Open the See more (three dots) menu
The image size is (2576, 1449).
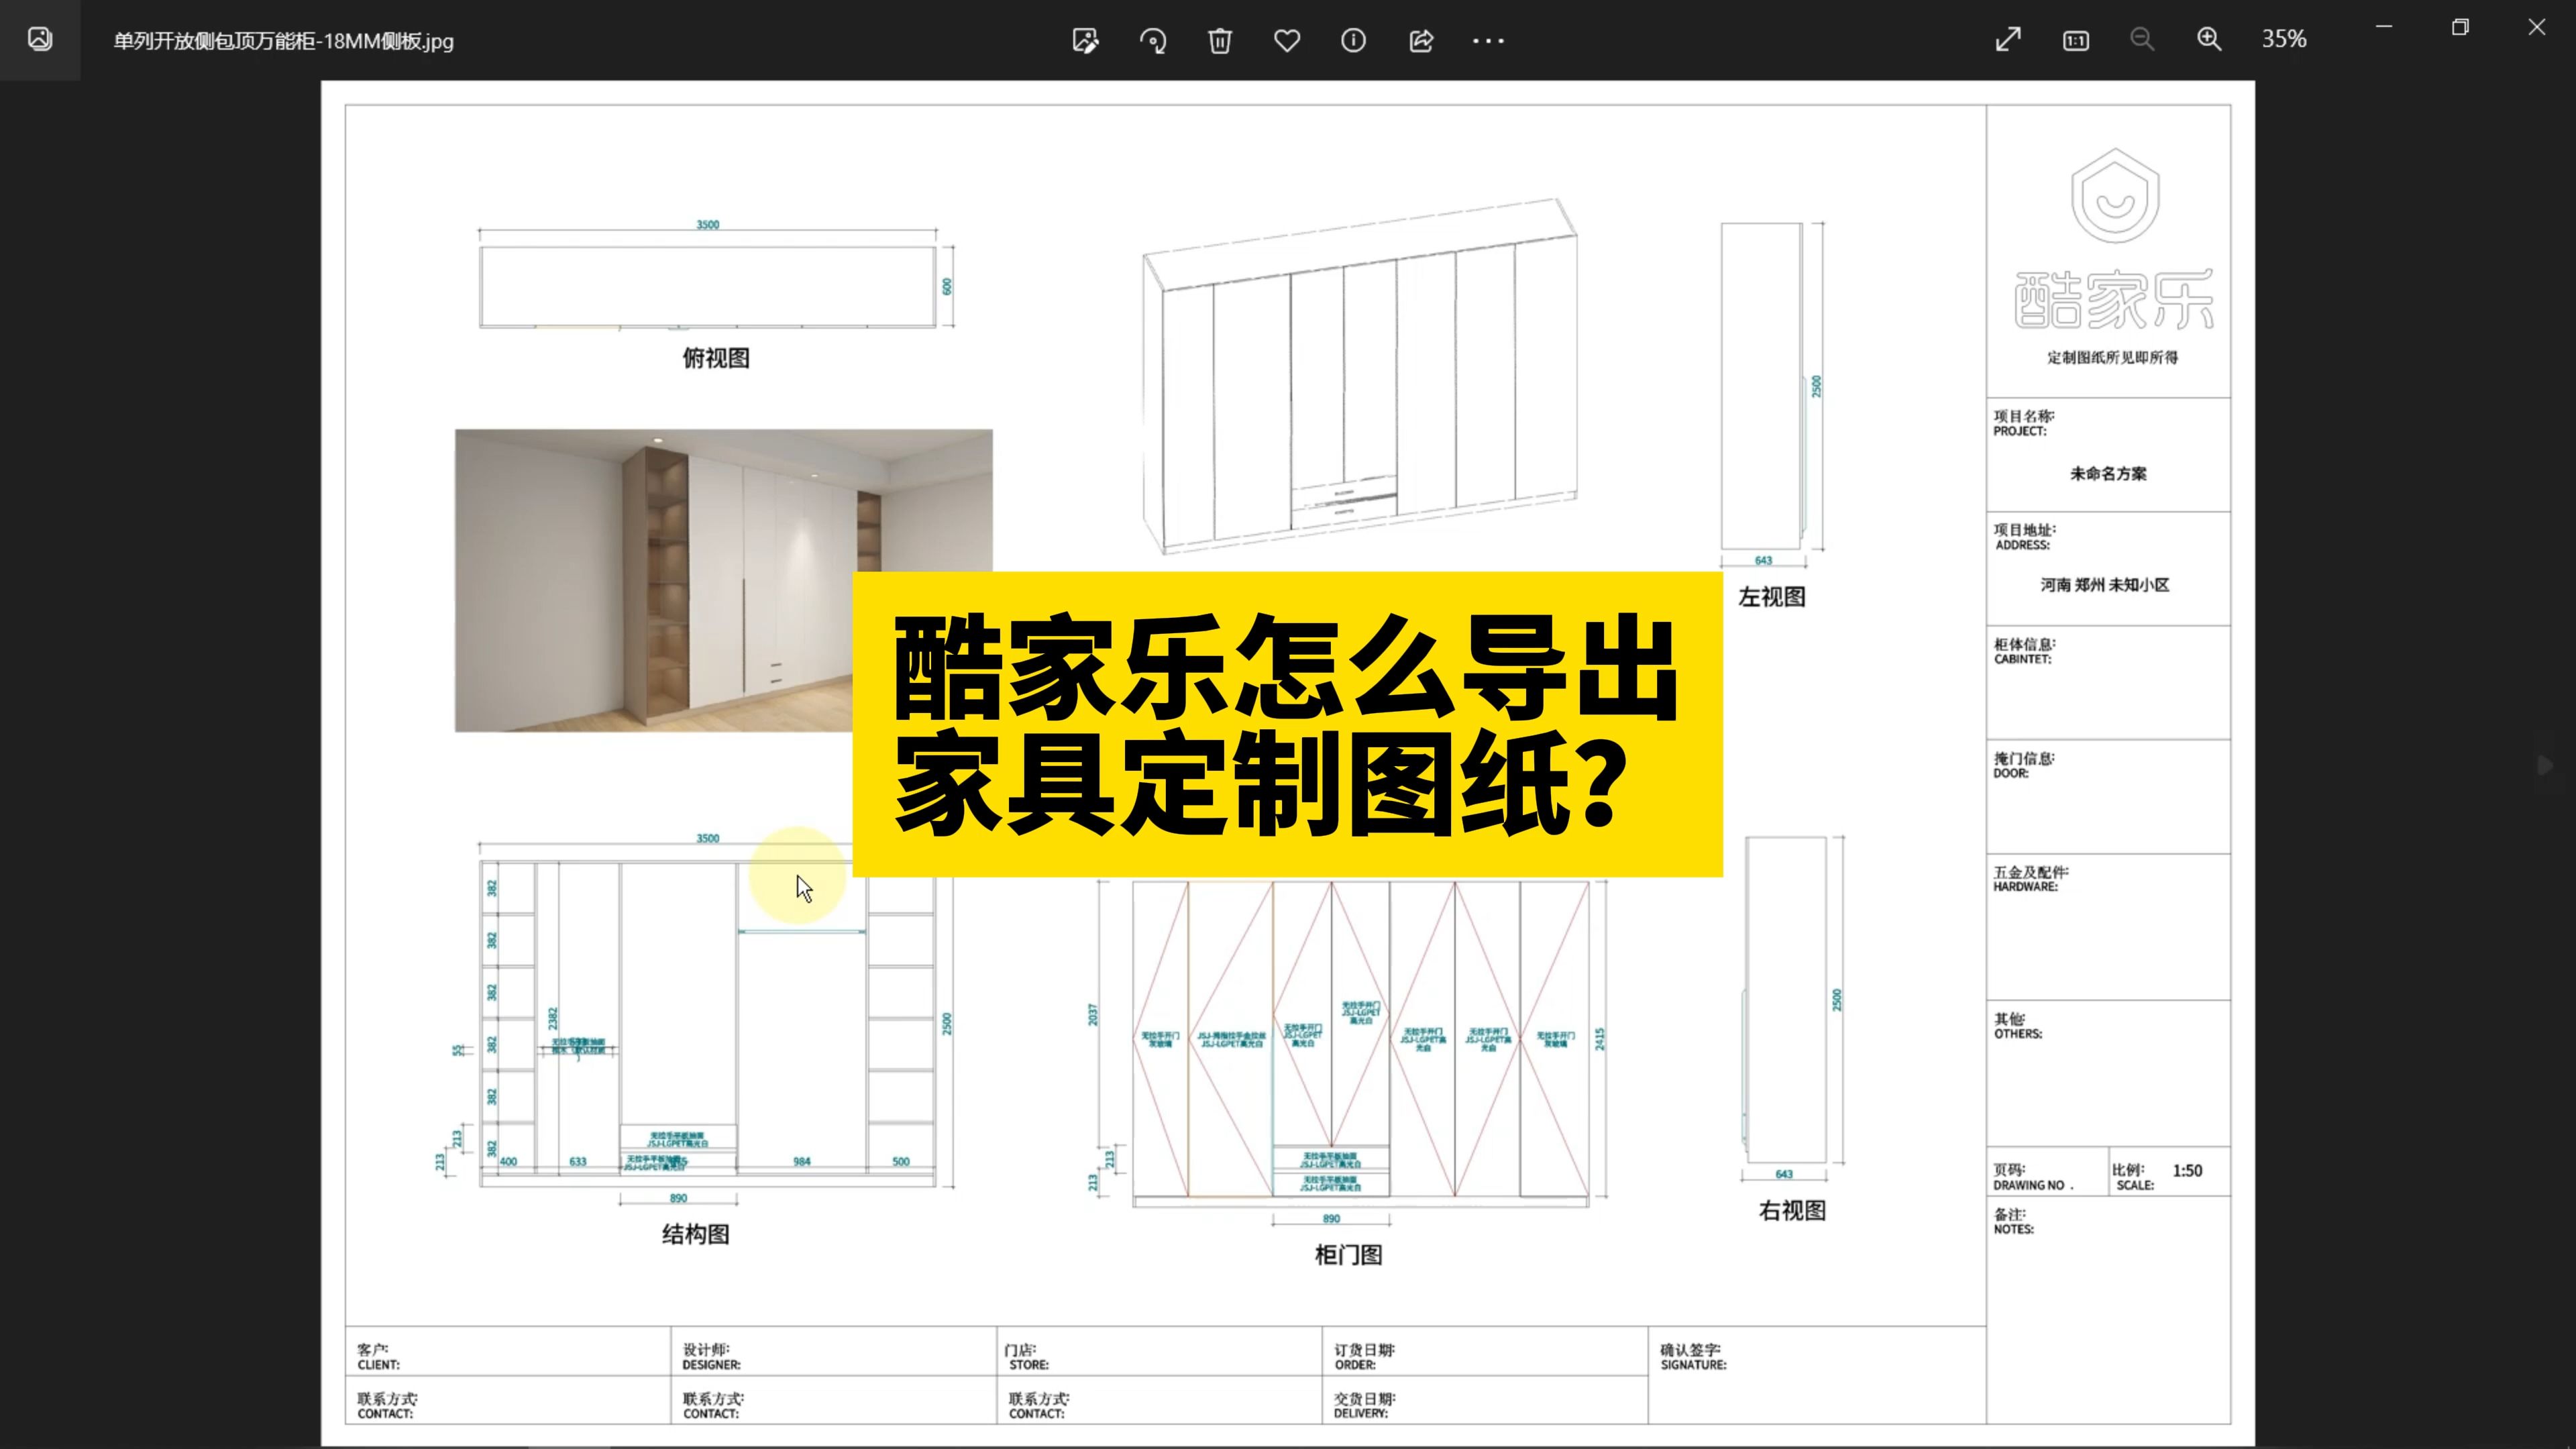[x=1488, y=41]
